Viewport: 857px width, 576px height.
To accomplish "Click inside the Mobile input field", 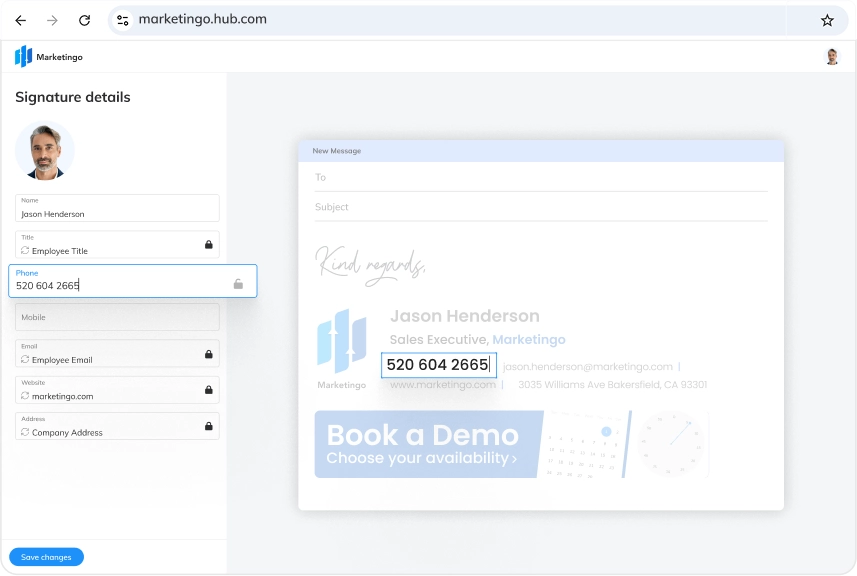I will 117,317.
